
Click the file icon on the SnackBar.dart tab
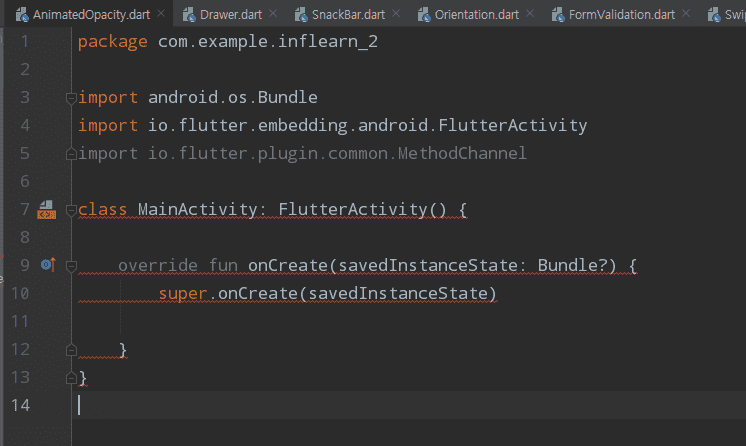click(x=302, y=16)
